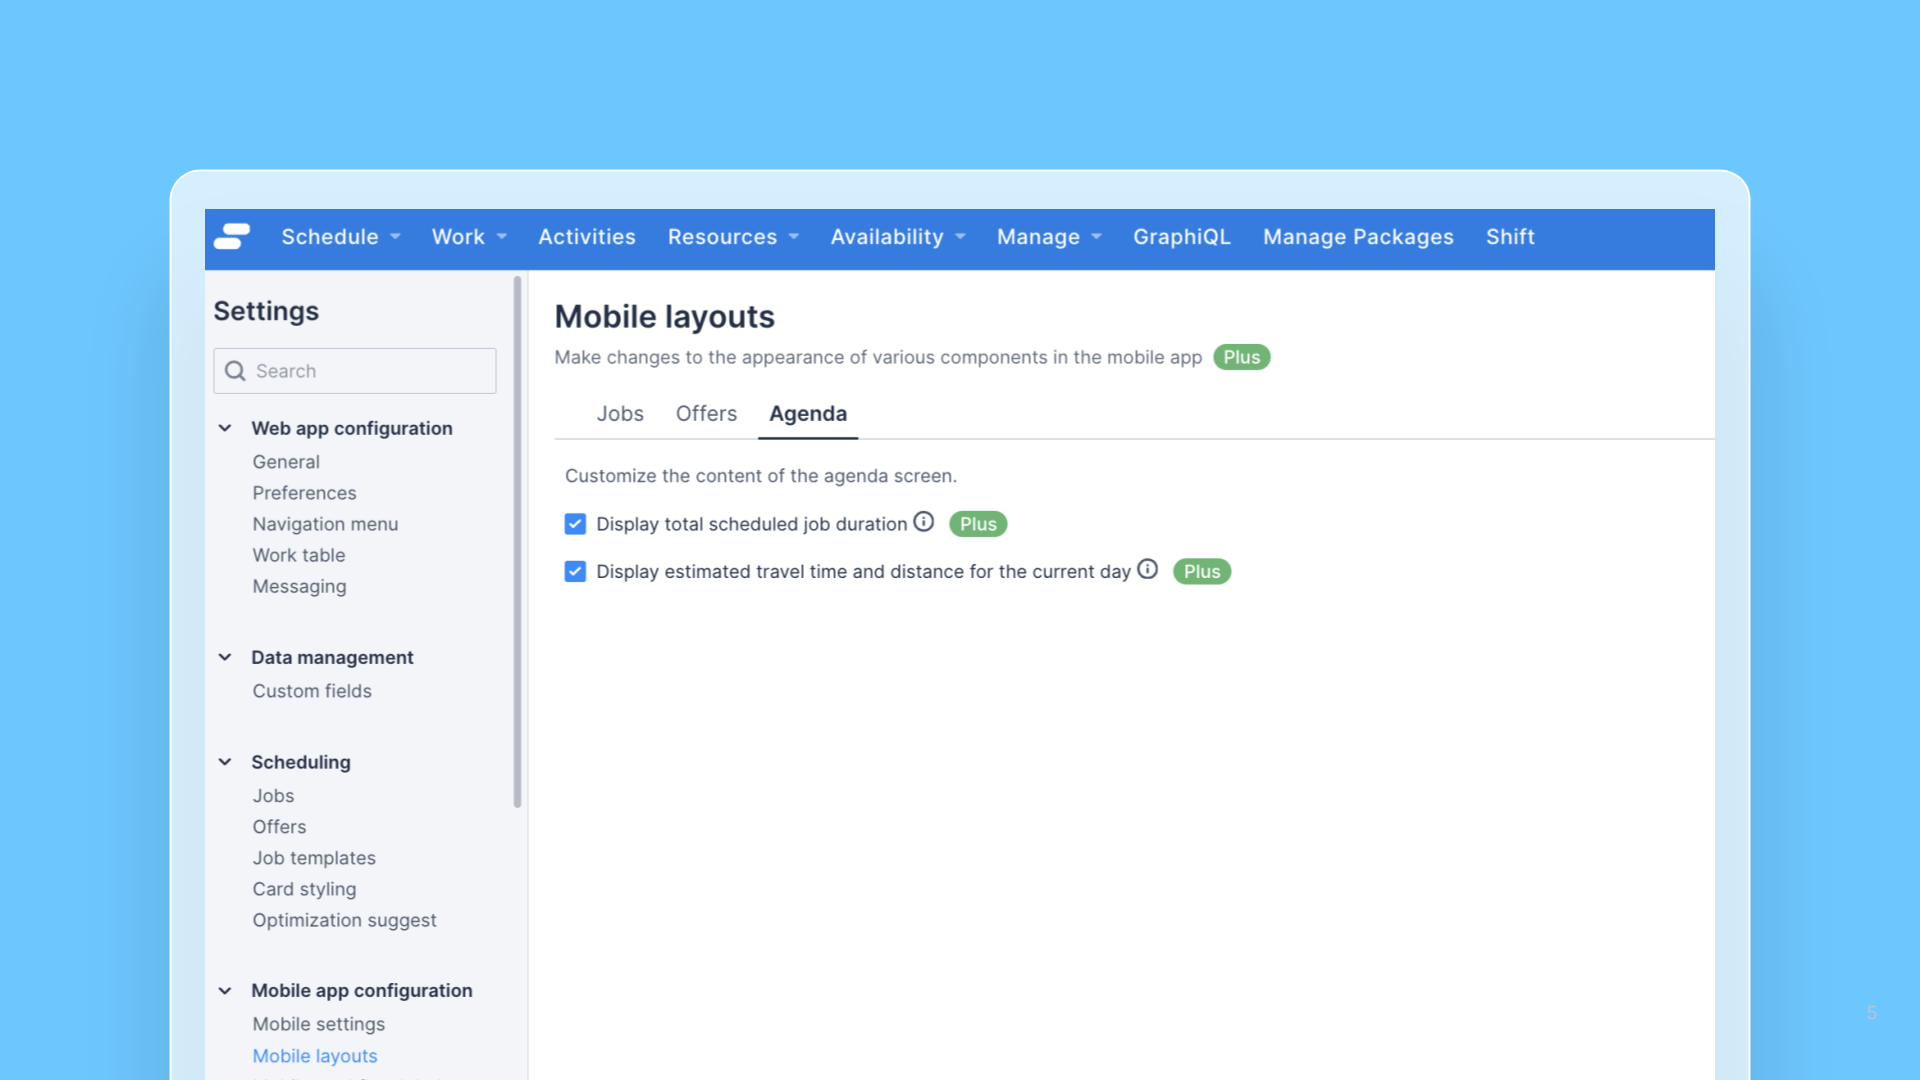1920x1080 pixels.
Task: Switch to the Offers tab
Action: [x=706, y=414]
